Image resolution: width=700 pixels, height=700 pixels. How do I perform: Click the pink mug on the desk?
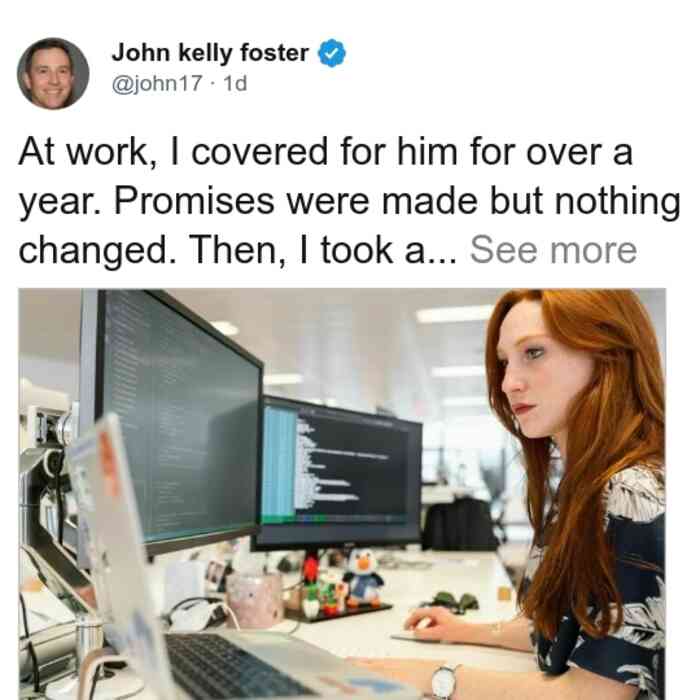click(x=254, y=600)
